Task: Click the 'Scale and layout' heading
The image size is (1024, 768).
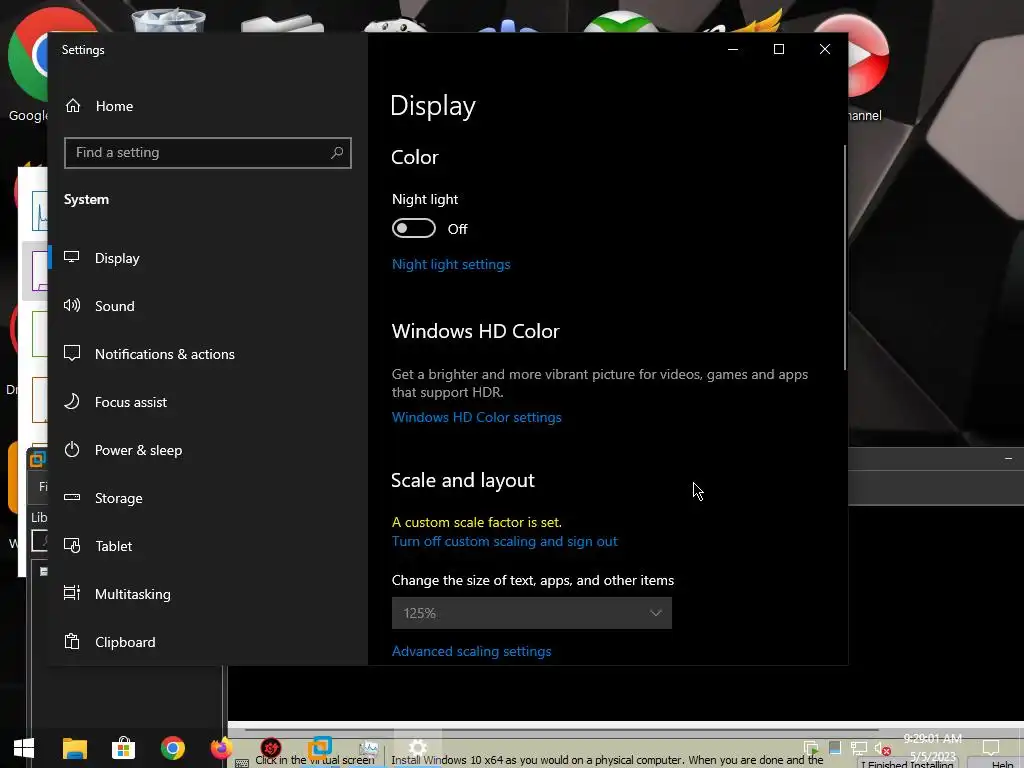Action: pos(463,480)
